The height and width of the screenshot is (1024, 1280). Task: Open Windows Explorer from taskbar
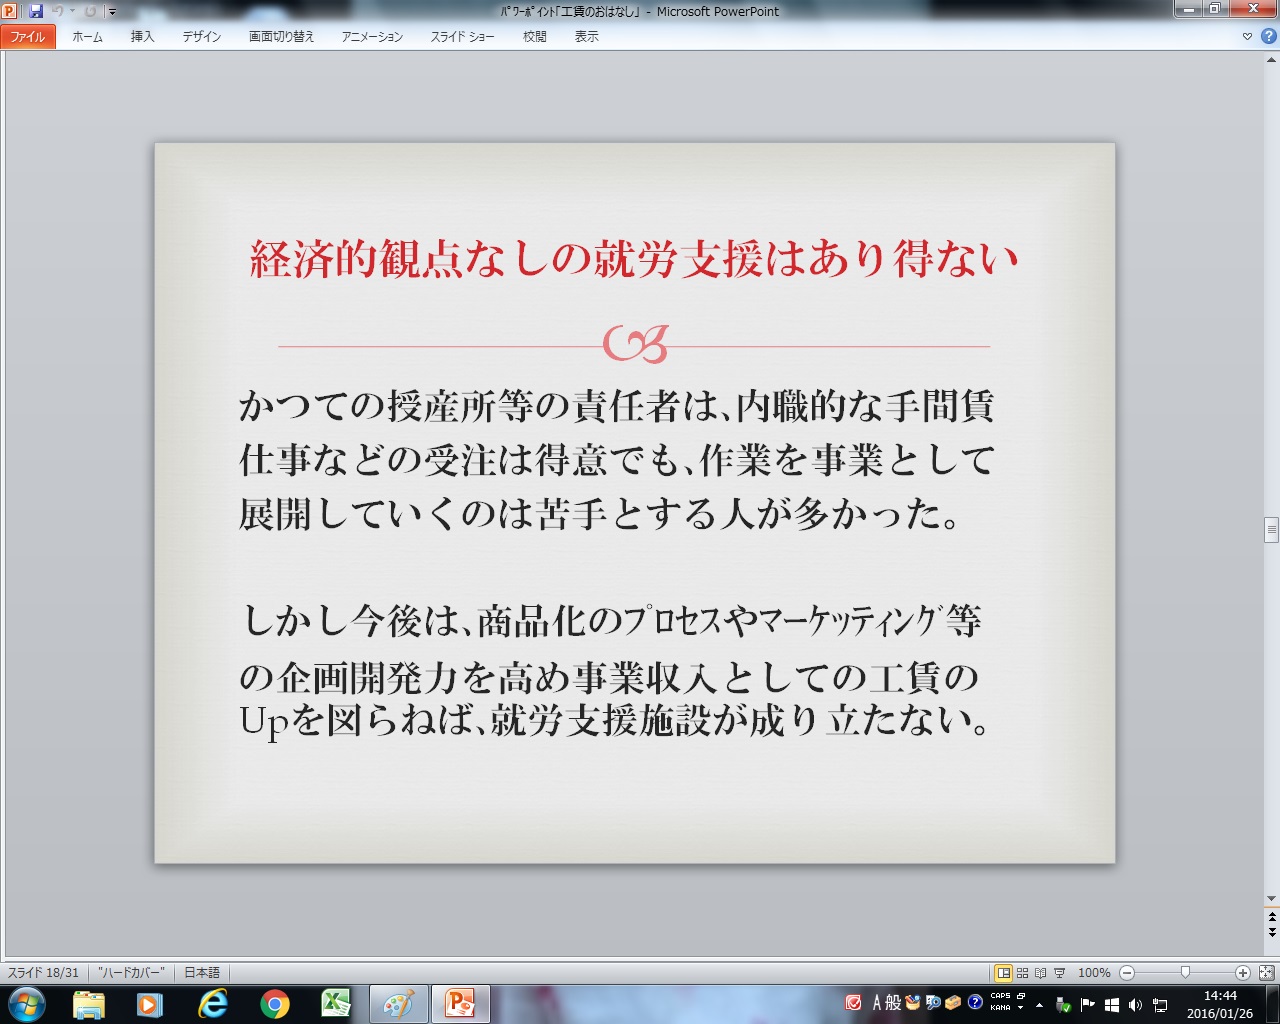point(89,1004)
